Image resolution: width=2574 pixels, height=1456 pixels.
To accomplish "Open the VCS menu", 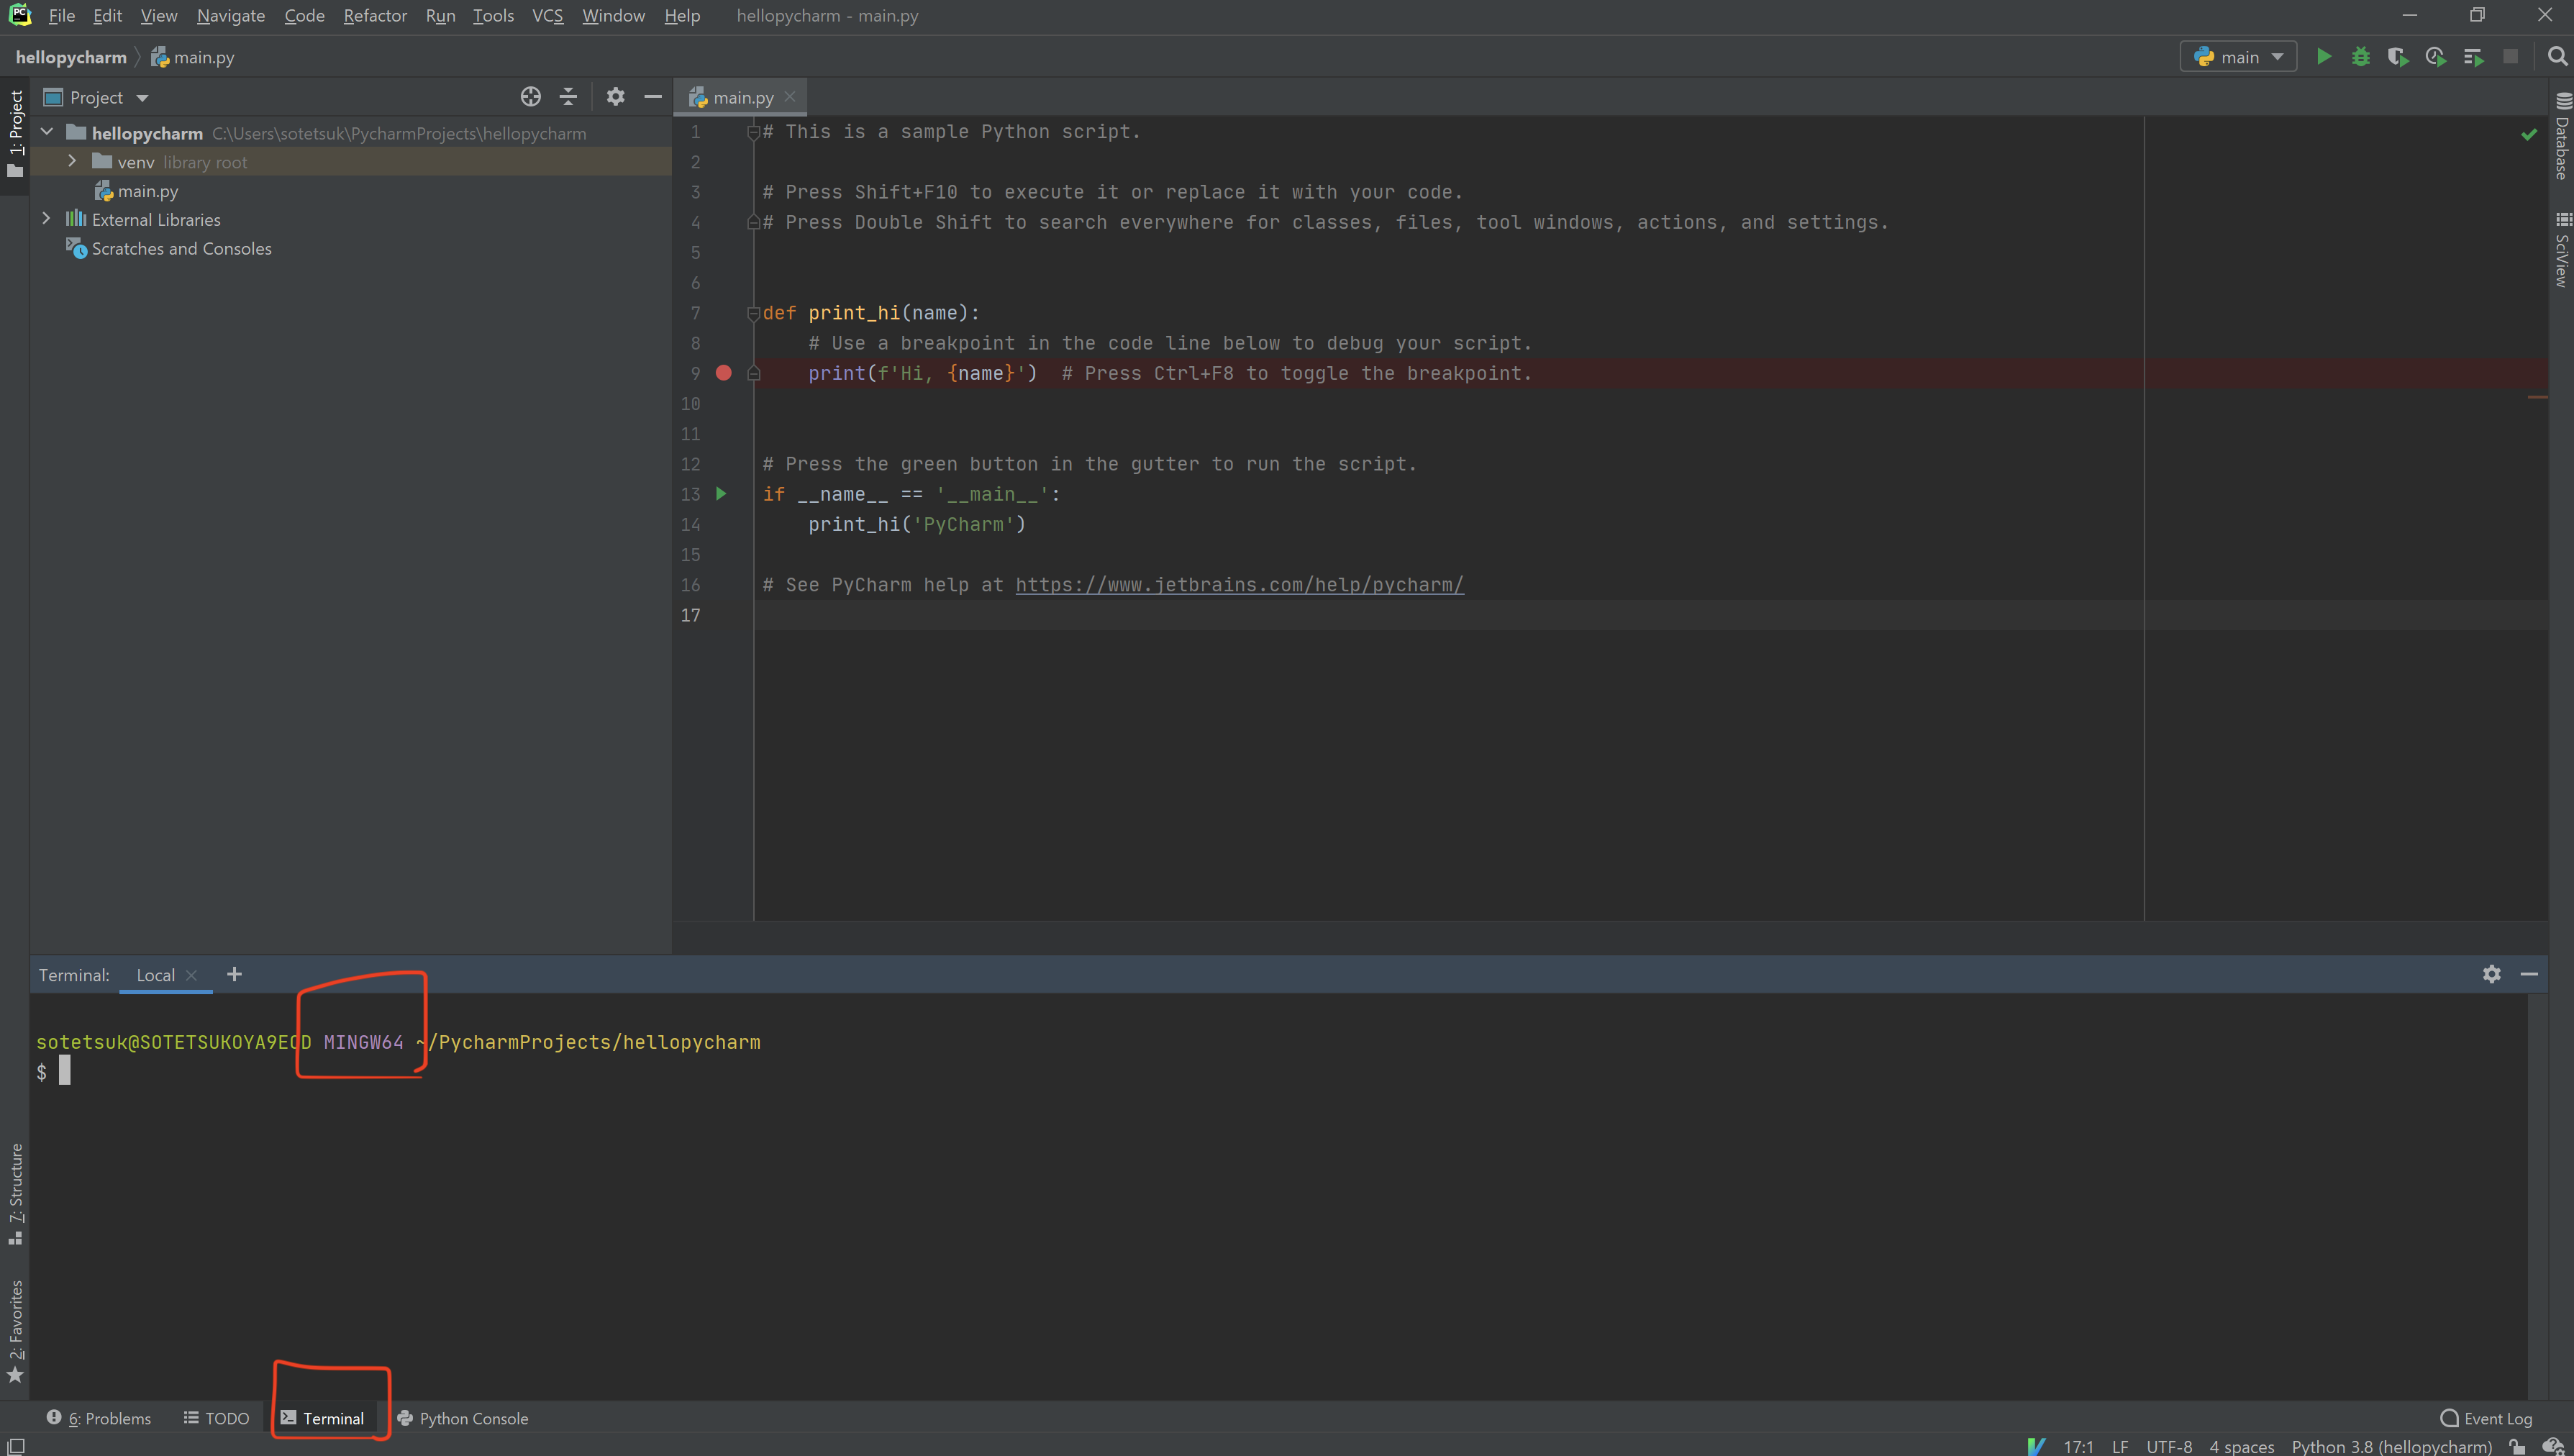I will 547,16.
